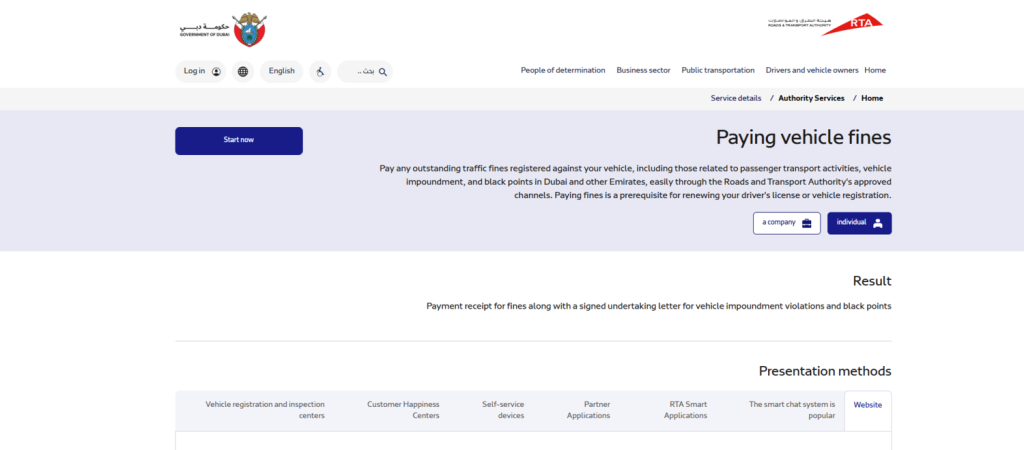Select Self-service devices tab
The image size is (1024, 450).
click(x=503, y=410)
